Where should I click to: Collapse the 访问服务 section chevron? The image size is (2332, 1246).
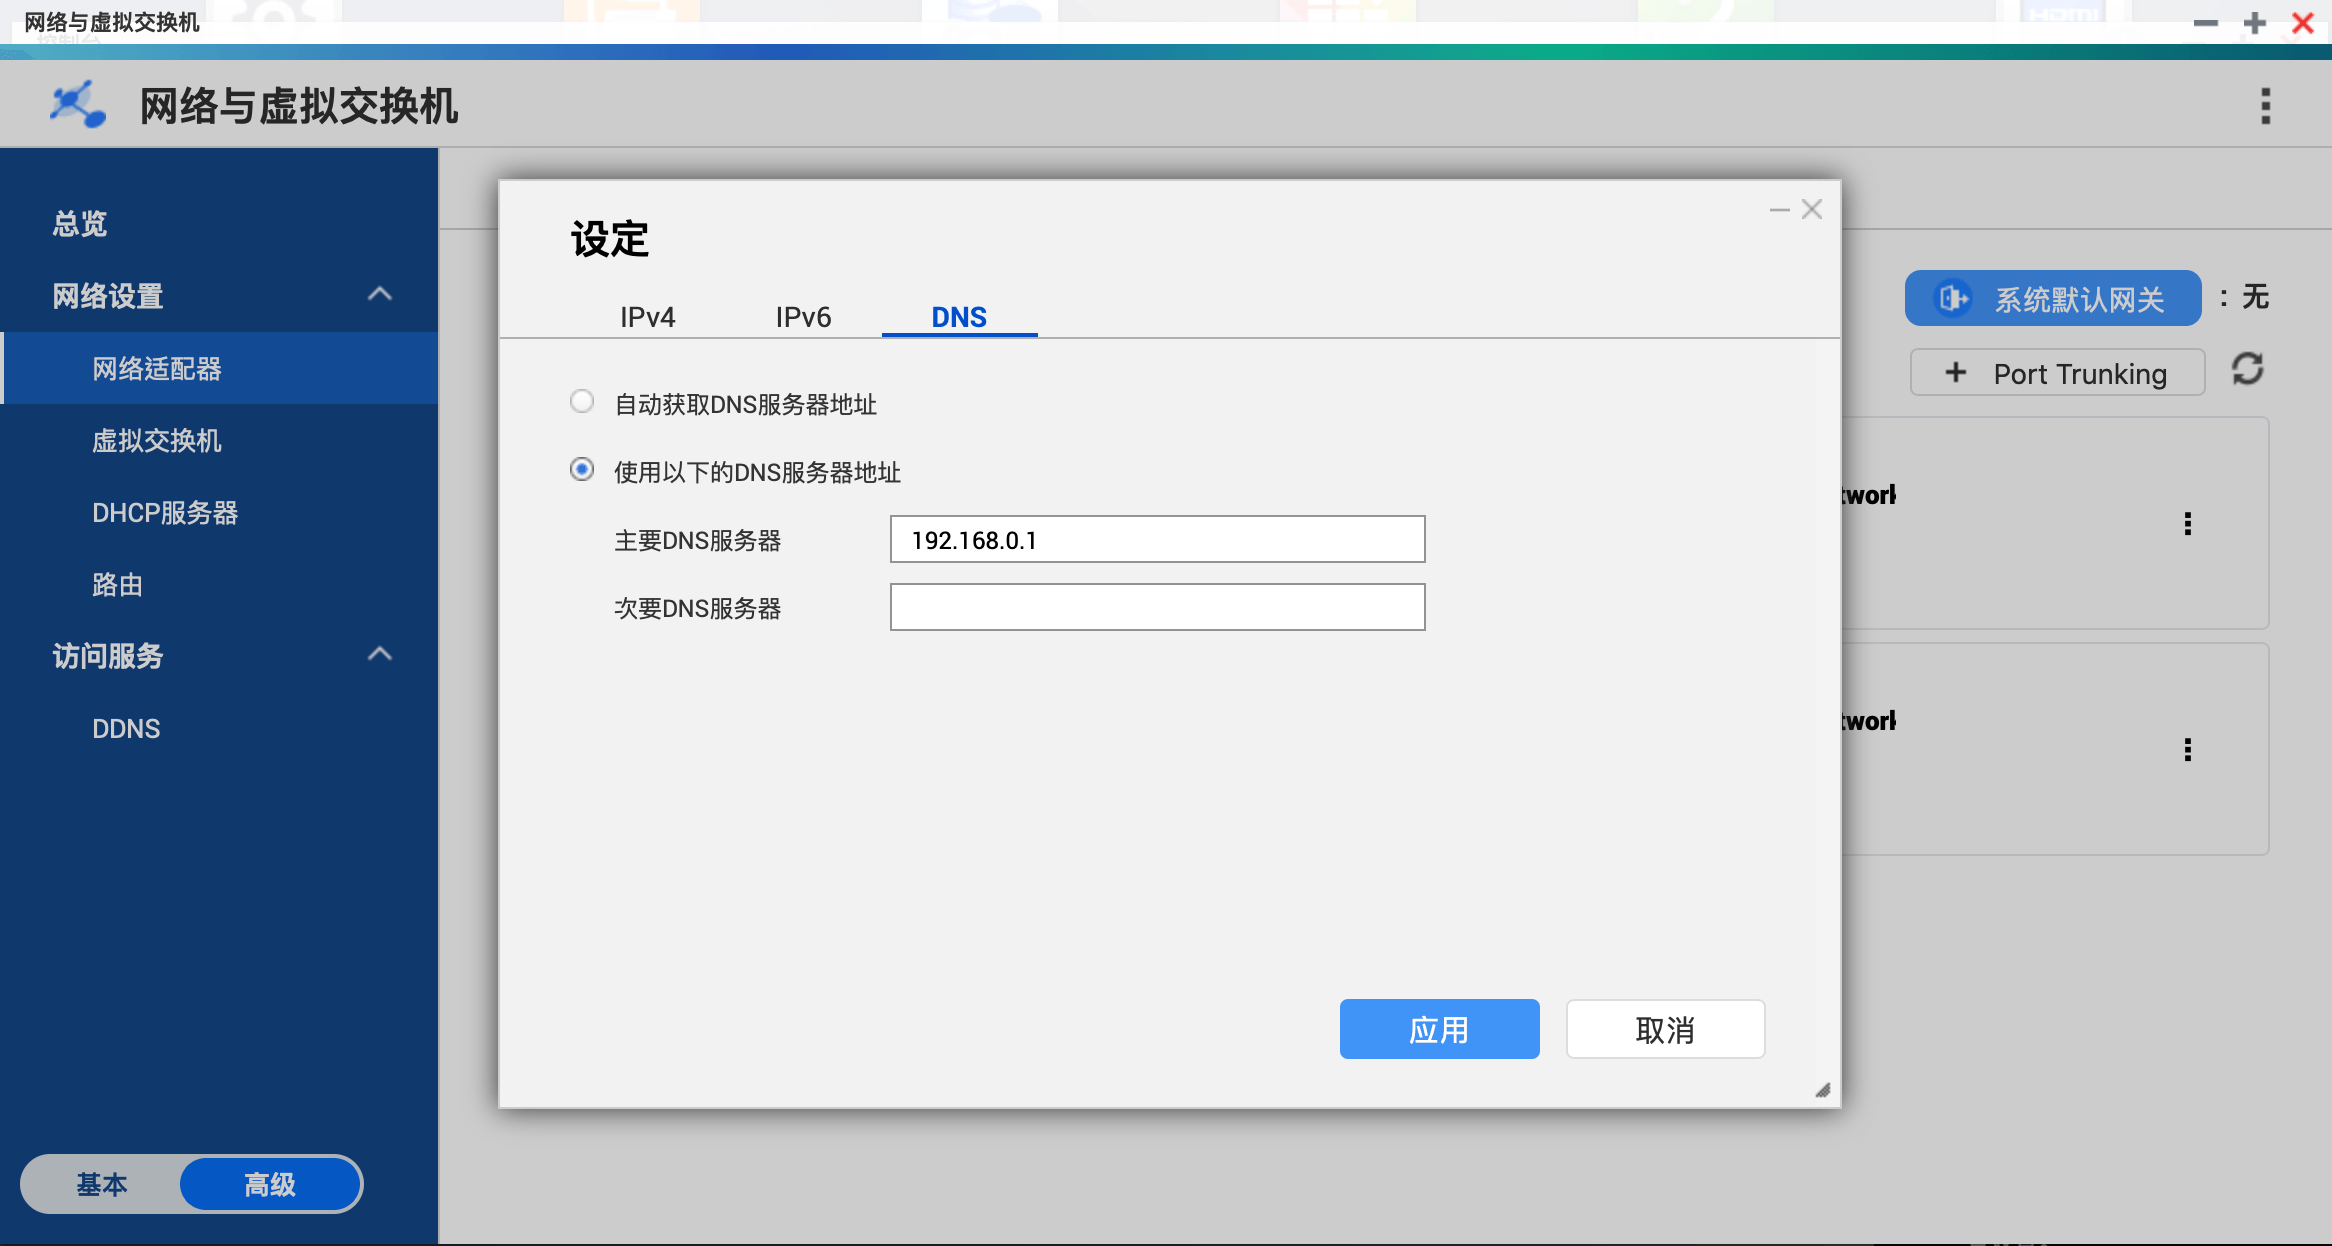(x=380, y=654)
